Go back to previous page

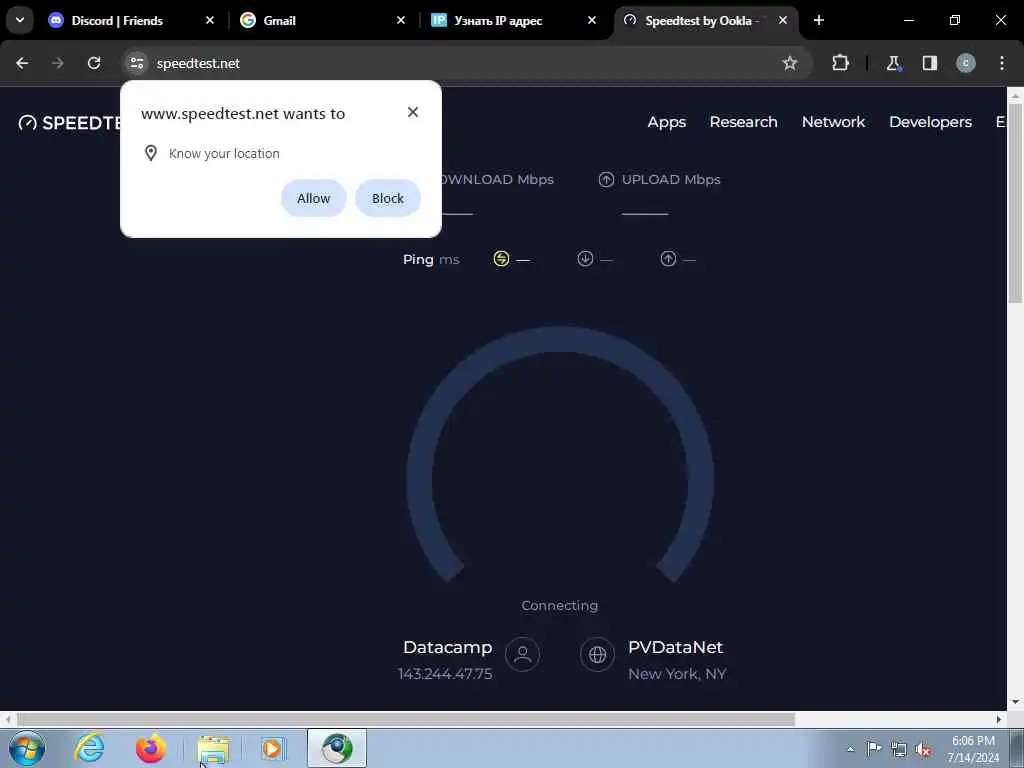22,63
